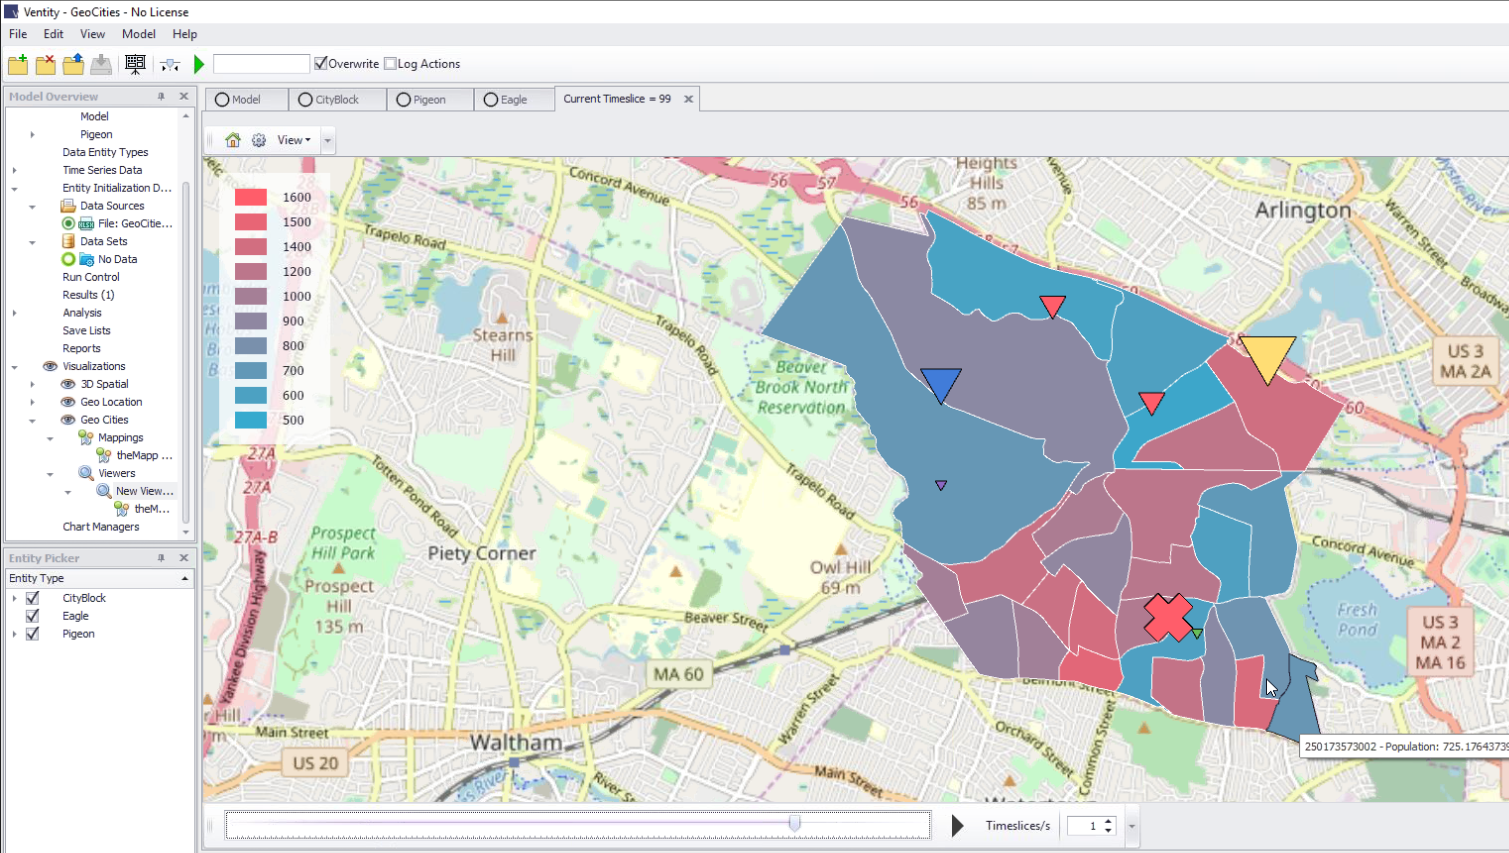Click the open project folder icon
Viewport: 1509px width, 853px height.
(x=73, y=65)
